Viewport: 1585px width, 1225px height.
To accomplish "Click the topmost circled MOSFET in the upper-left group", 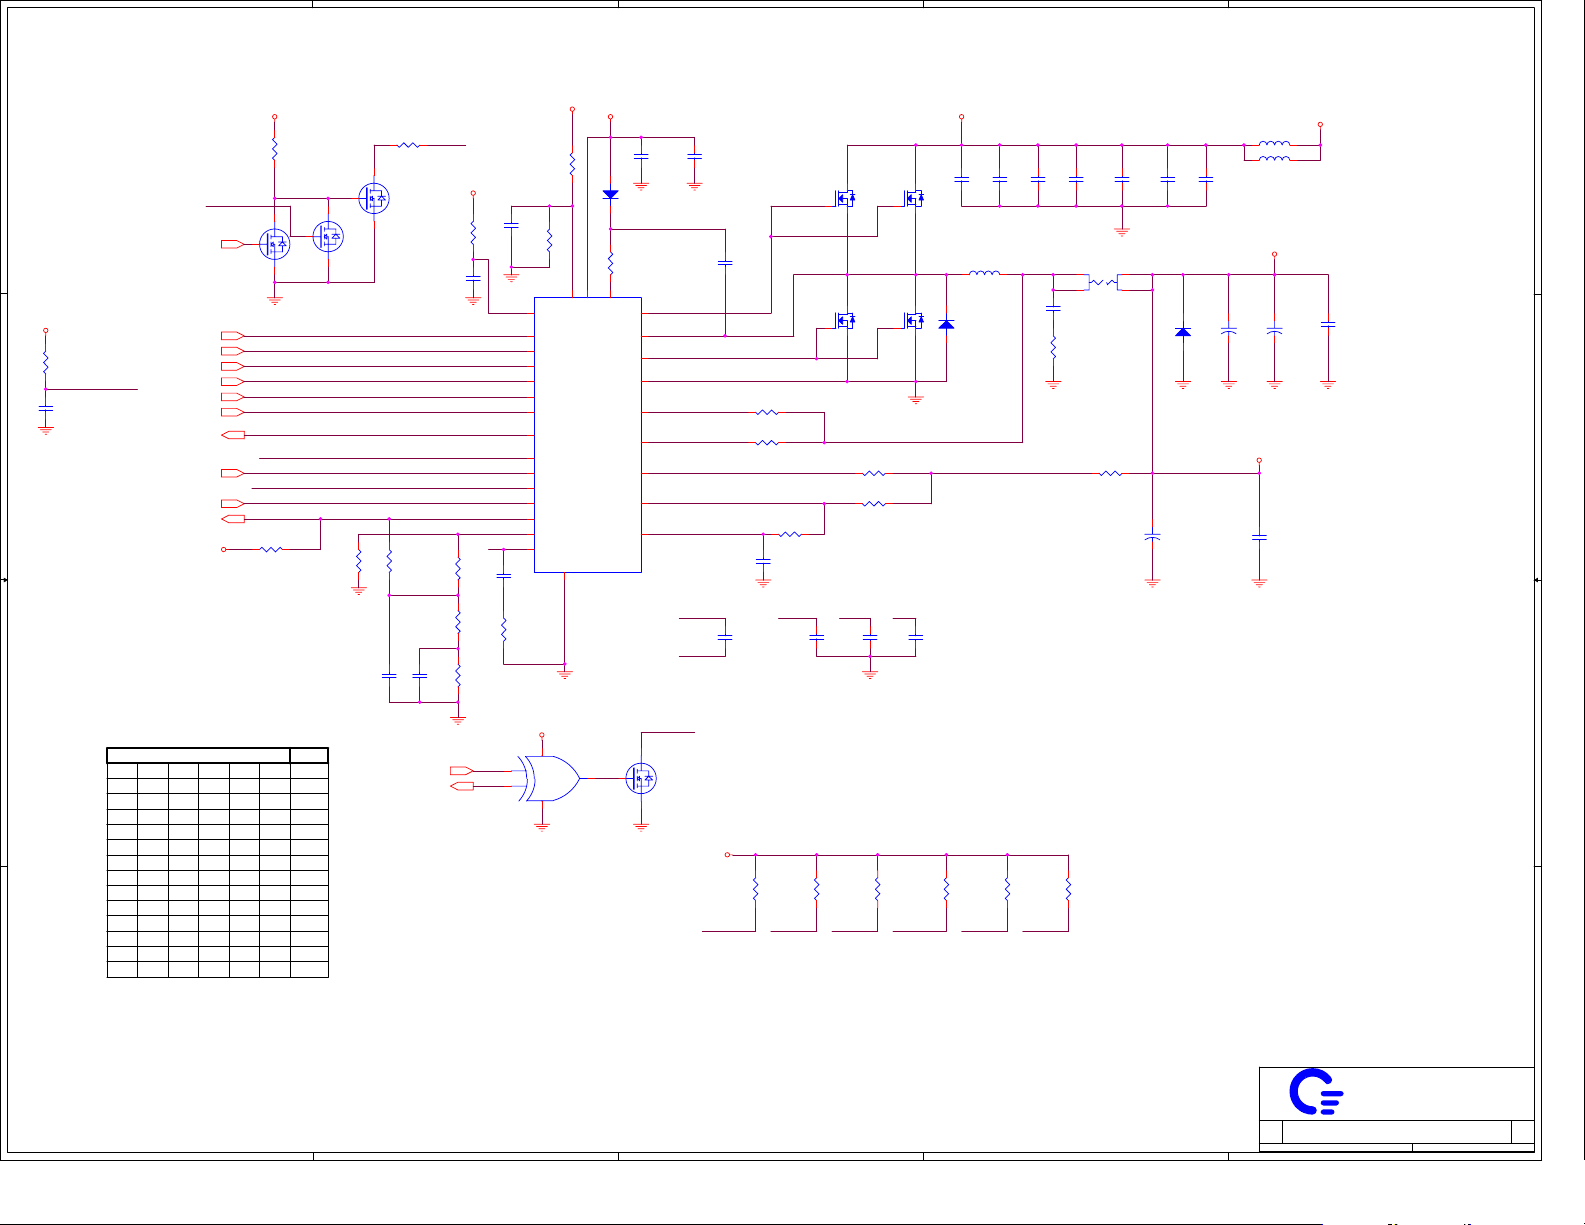I will (x=374, y=199).
